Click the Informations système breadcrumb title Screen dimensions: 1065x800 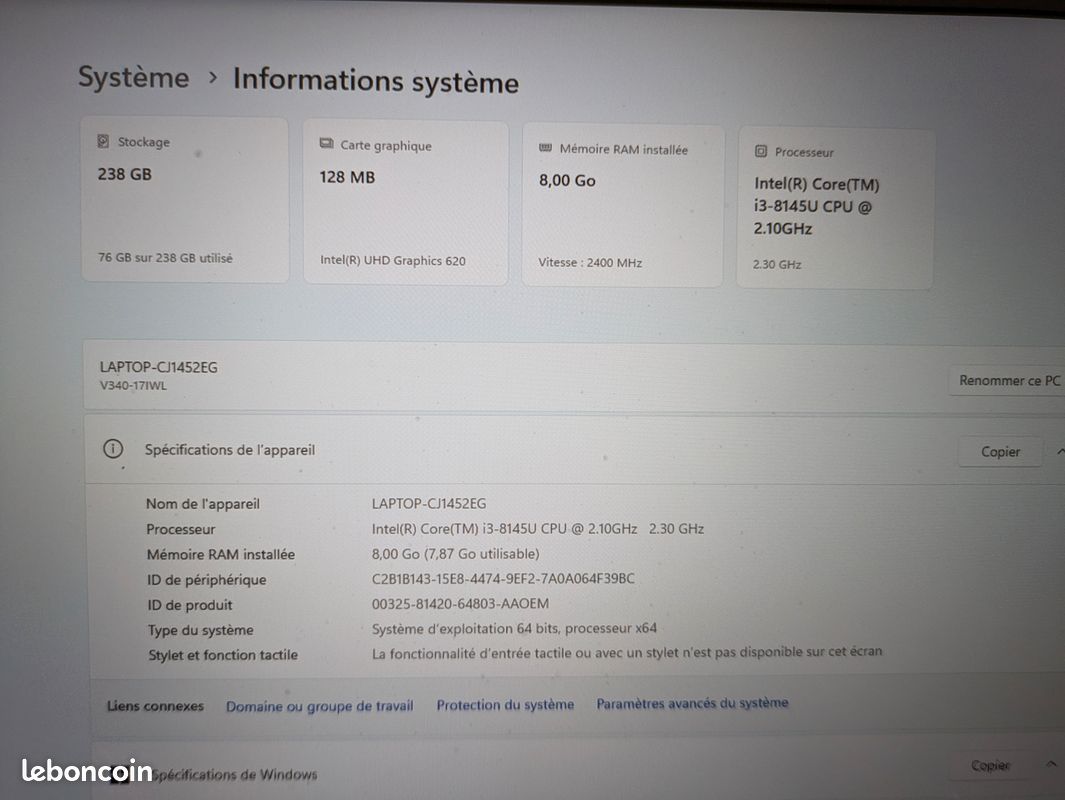(376, 81)
